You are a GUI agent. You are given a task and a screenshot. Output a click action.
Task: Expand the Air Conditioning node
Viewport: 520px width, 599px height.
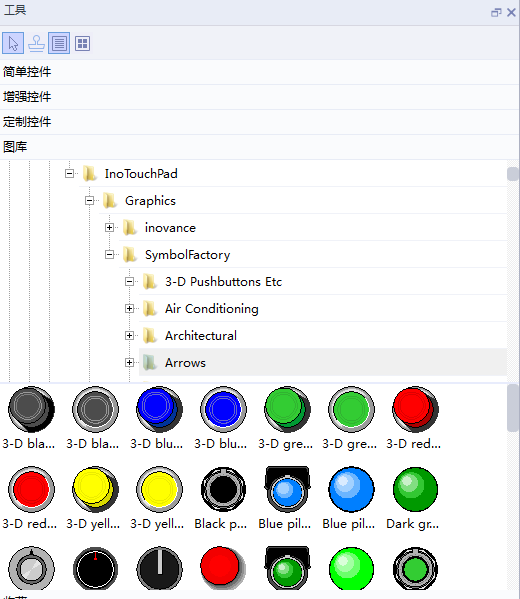tap(130, 309)
